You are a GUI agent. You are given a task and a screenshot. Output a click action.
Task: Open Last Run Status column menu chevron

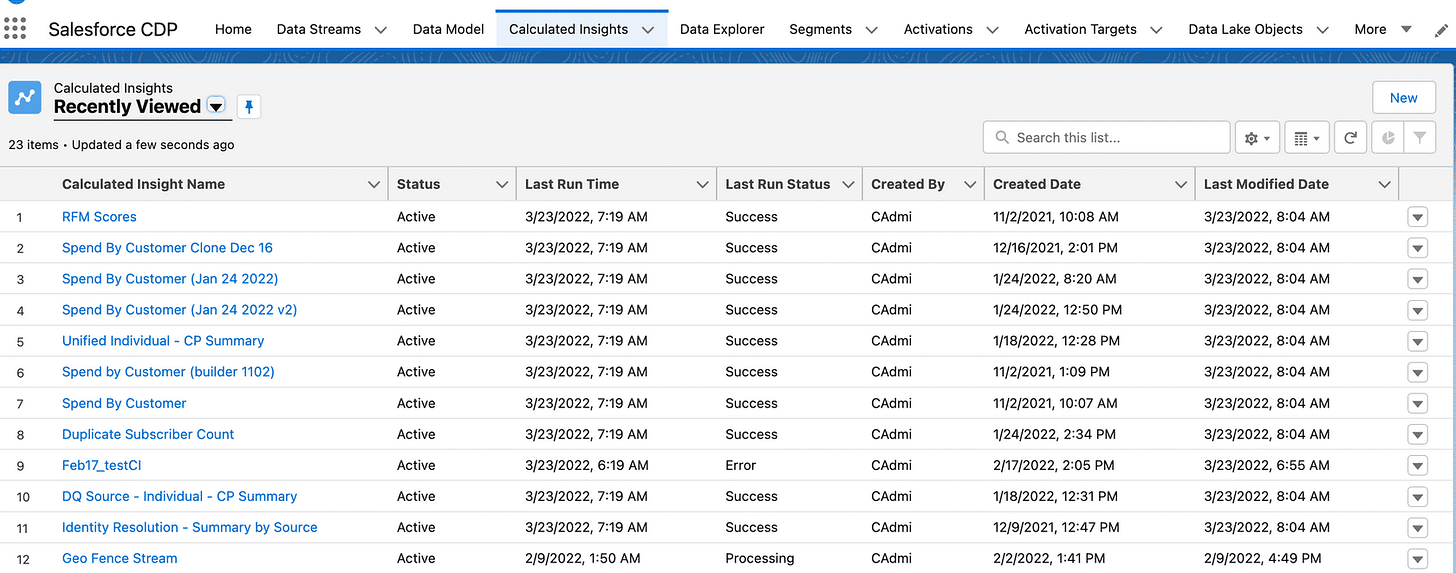click(x=848, y=184)
